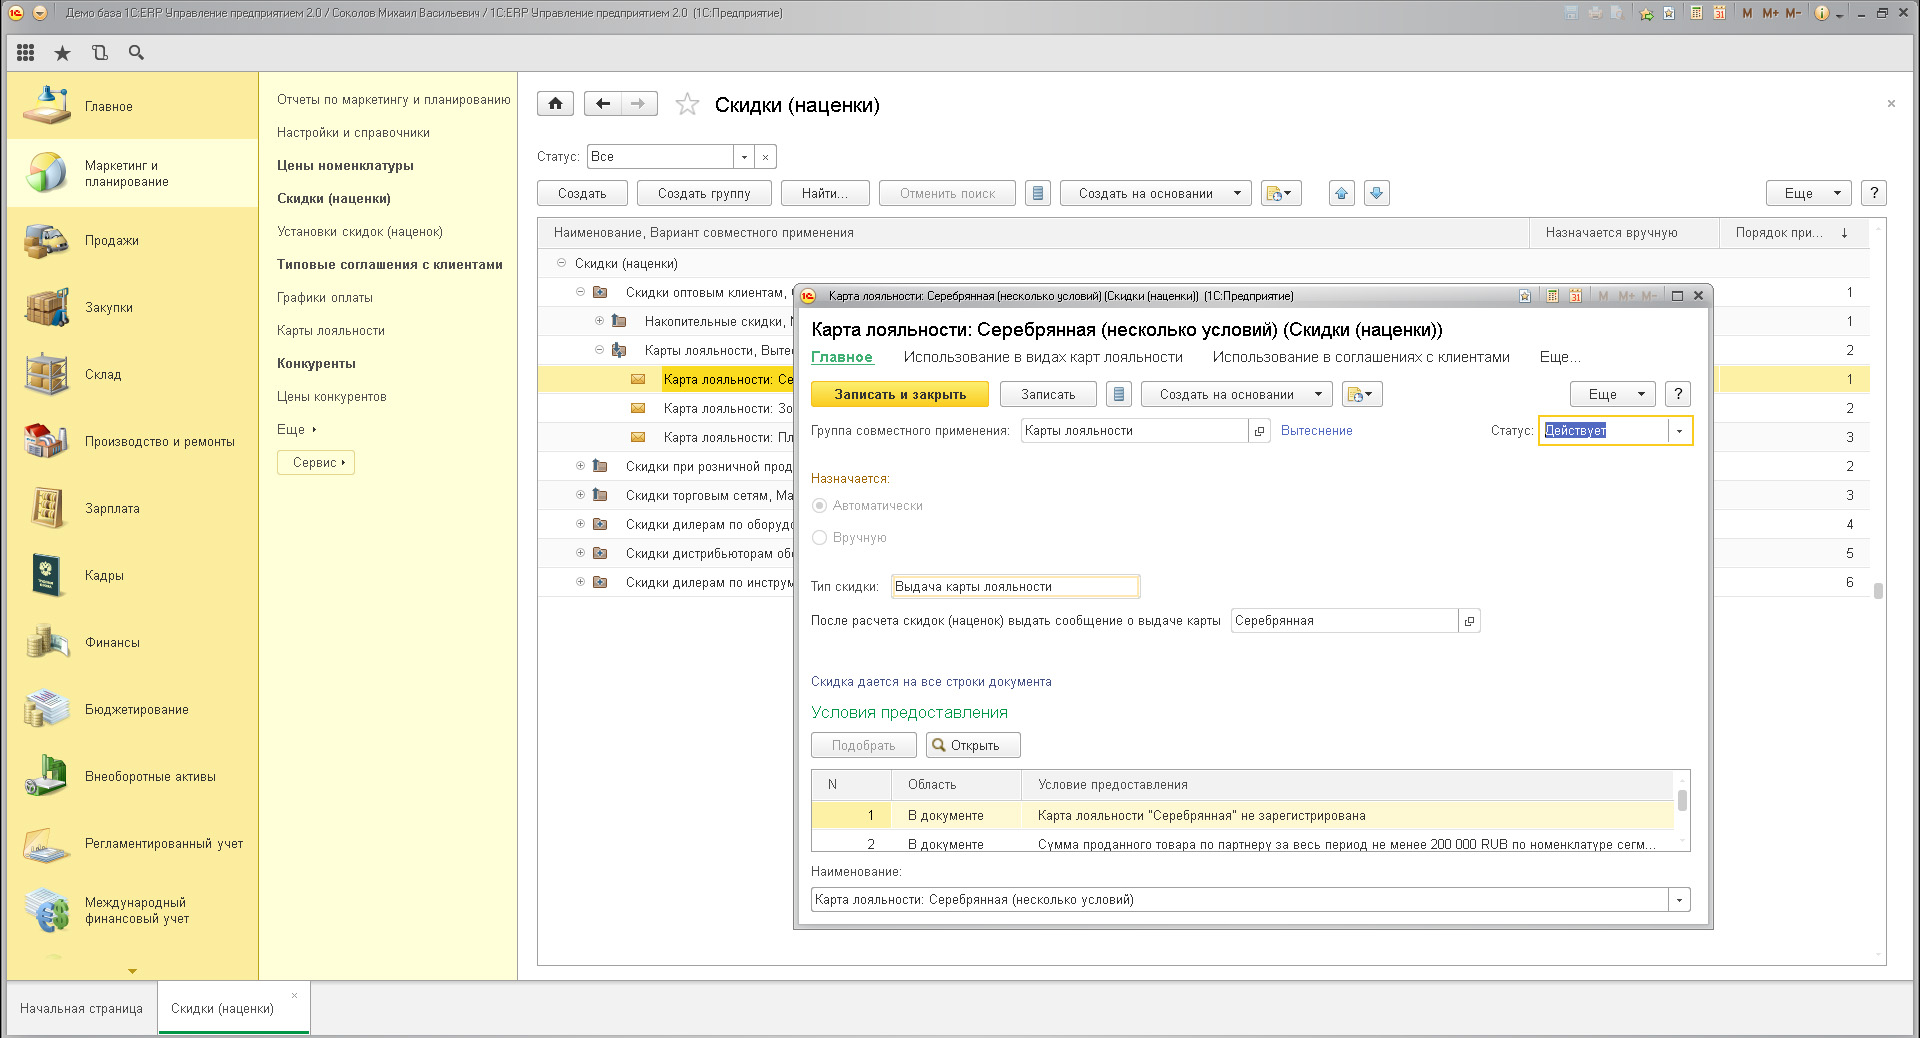The image size is (1920, 1038).
Task: Open Установки скидок (наценок) menu item
Action: pos(360,231)
